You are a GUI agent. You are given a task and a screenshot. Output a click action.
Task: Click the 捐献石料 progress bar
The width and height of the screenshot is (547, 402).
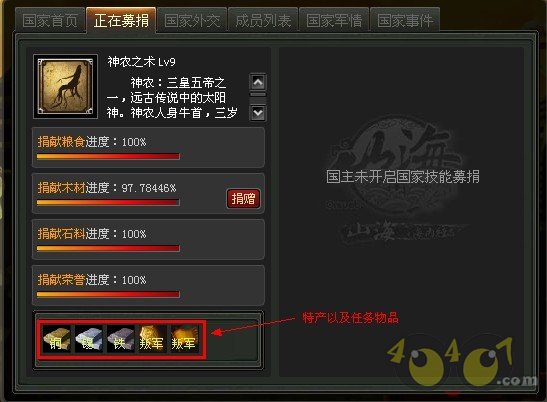pos(108,248)
